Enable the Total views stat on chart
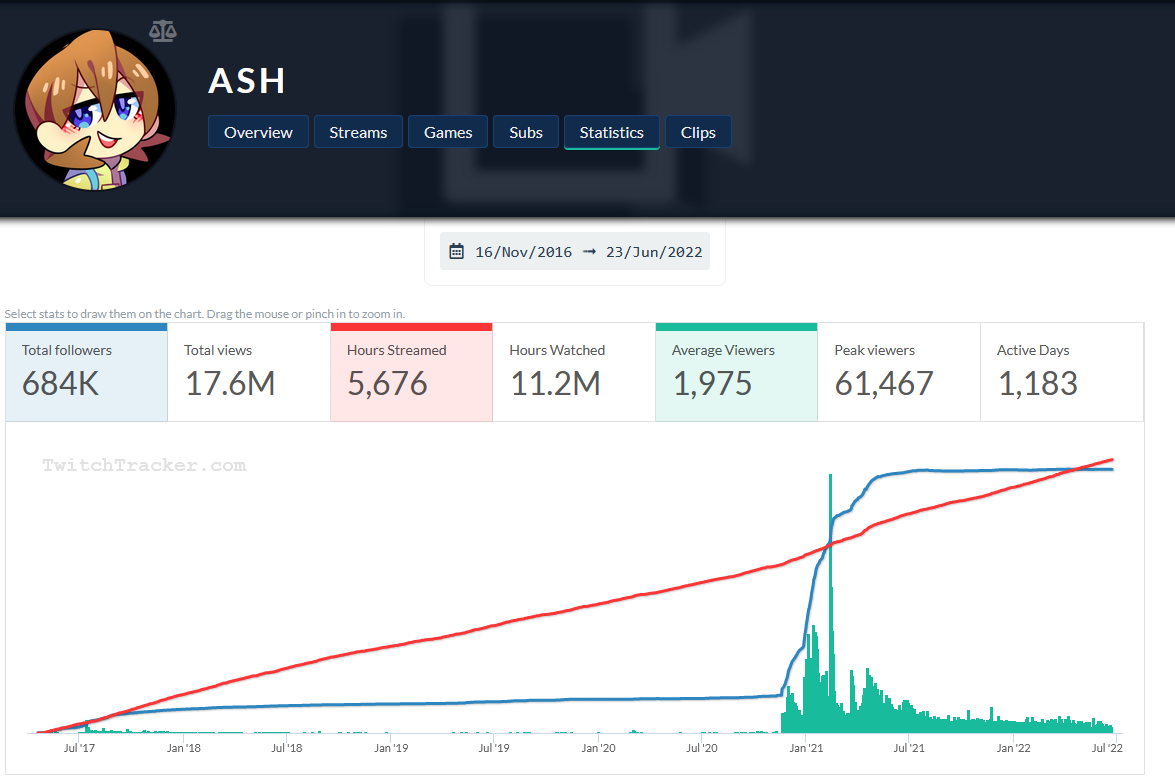Screen dimensions: 1175x784 (248, 372)
